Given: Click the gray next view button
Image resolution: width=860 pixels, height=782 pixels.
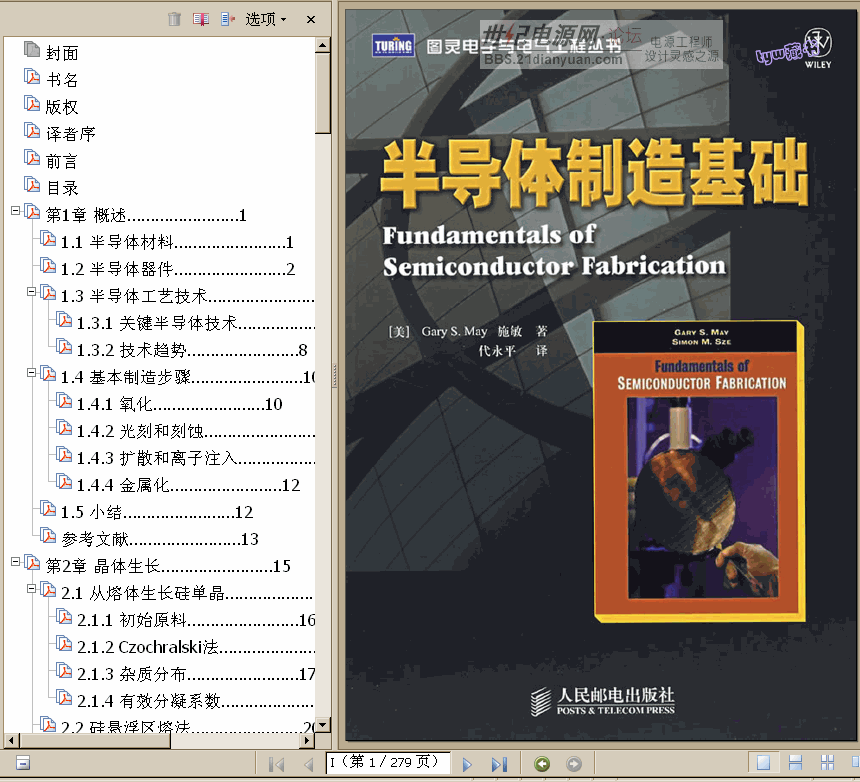Looking at the screenshot, I should pos(574,763).
